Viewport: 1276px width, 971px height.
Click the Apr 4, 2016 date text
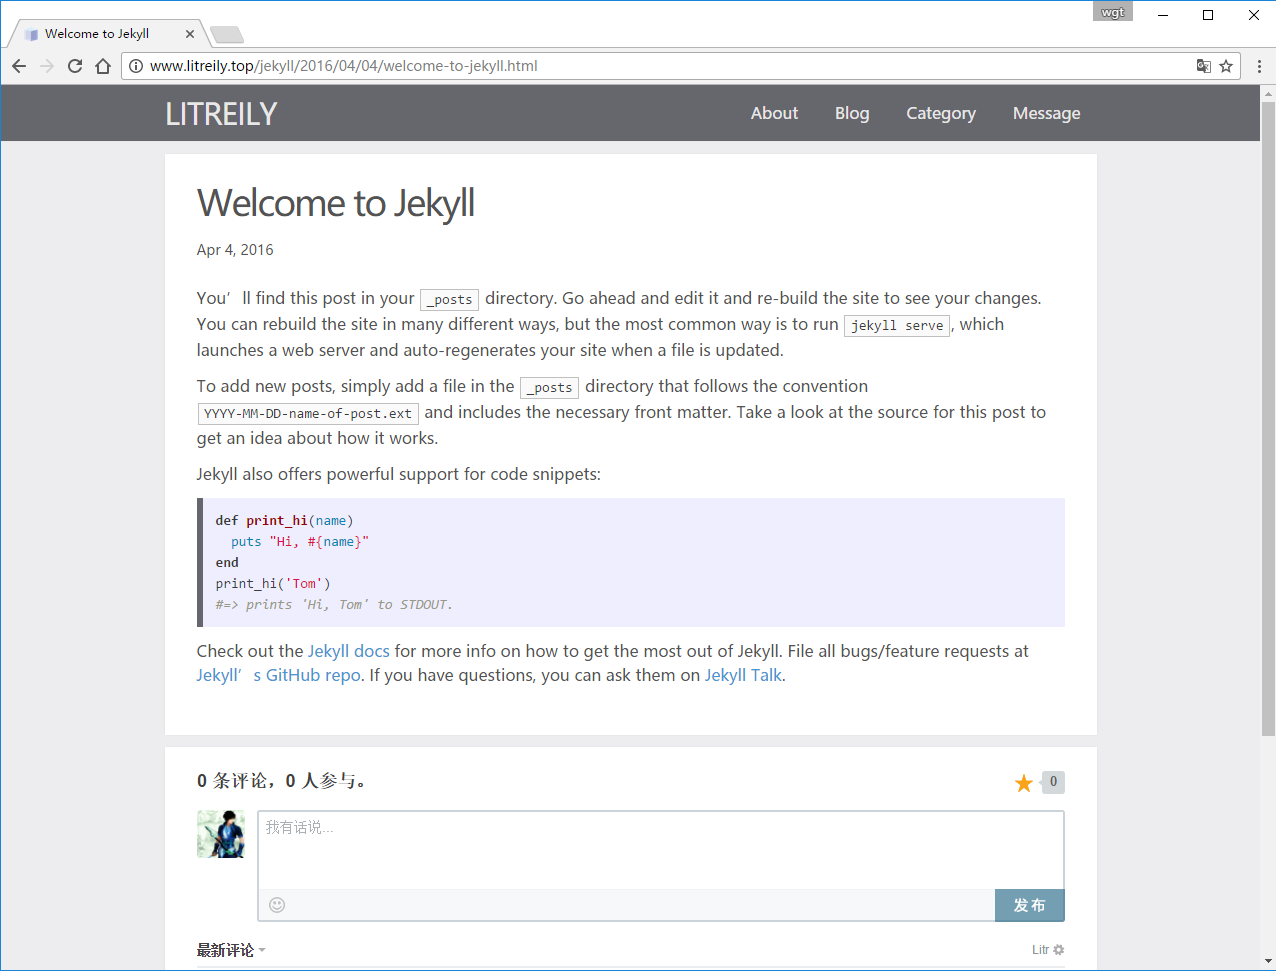point(235,250)
